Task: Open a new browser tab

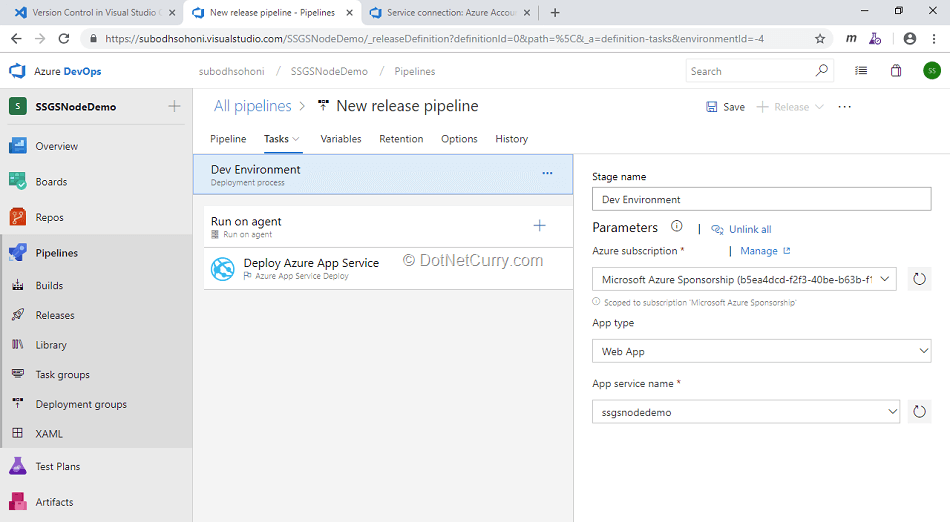Action: pos(555,12)
